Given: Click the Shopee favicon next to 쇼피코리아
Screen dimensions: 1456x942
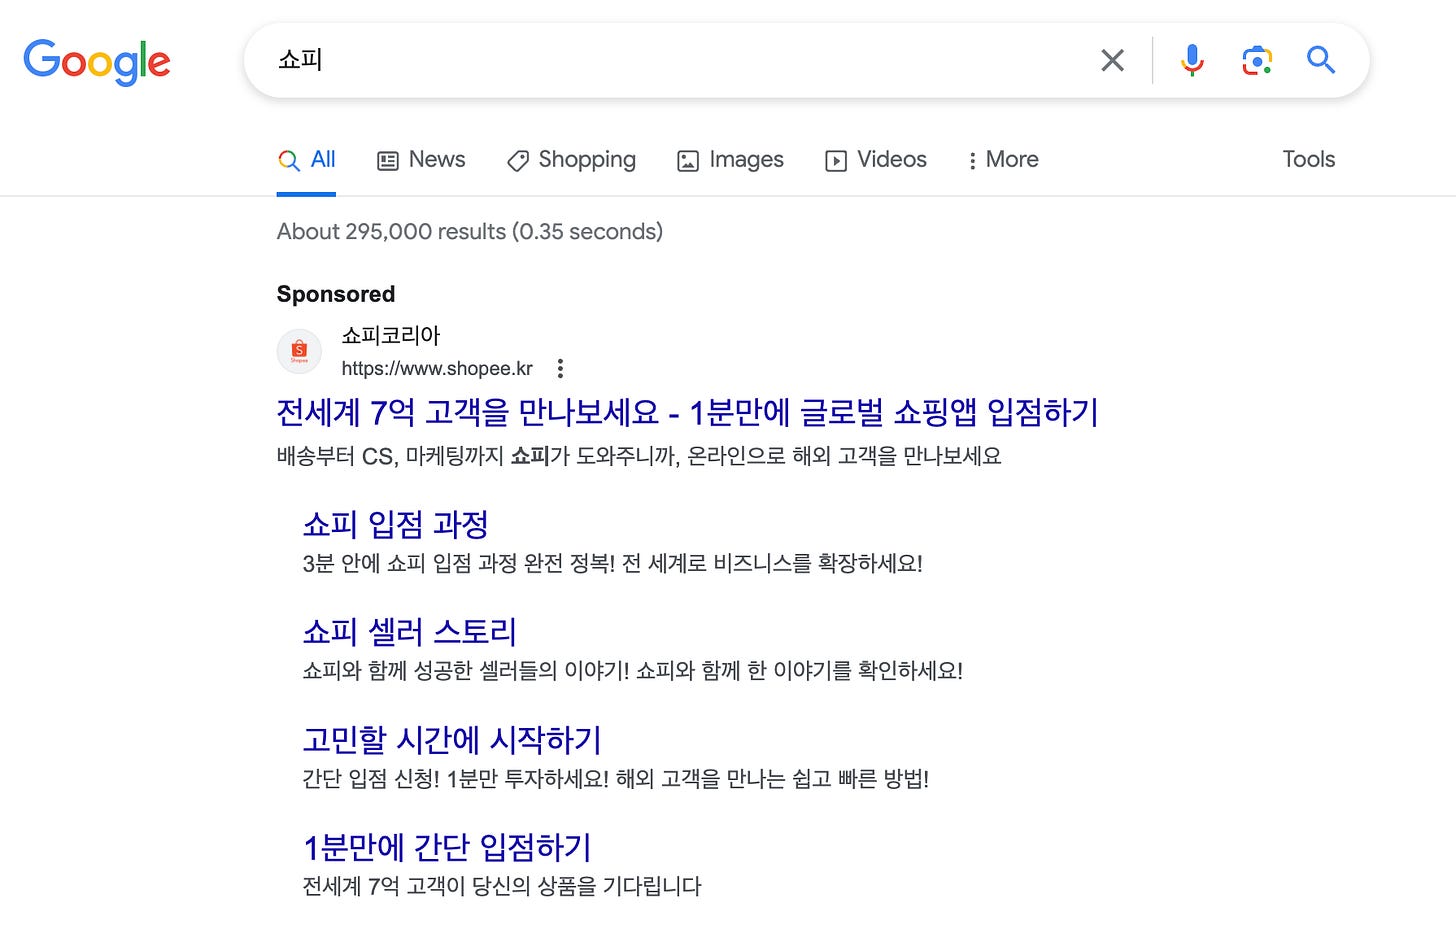Looking at the screenshot, I should (x=299, y=351).
